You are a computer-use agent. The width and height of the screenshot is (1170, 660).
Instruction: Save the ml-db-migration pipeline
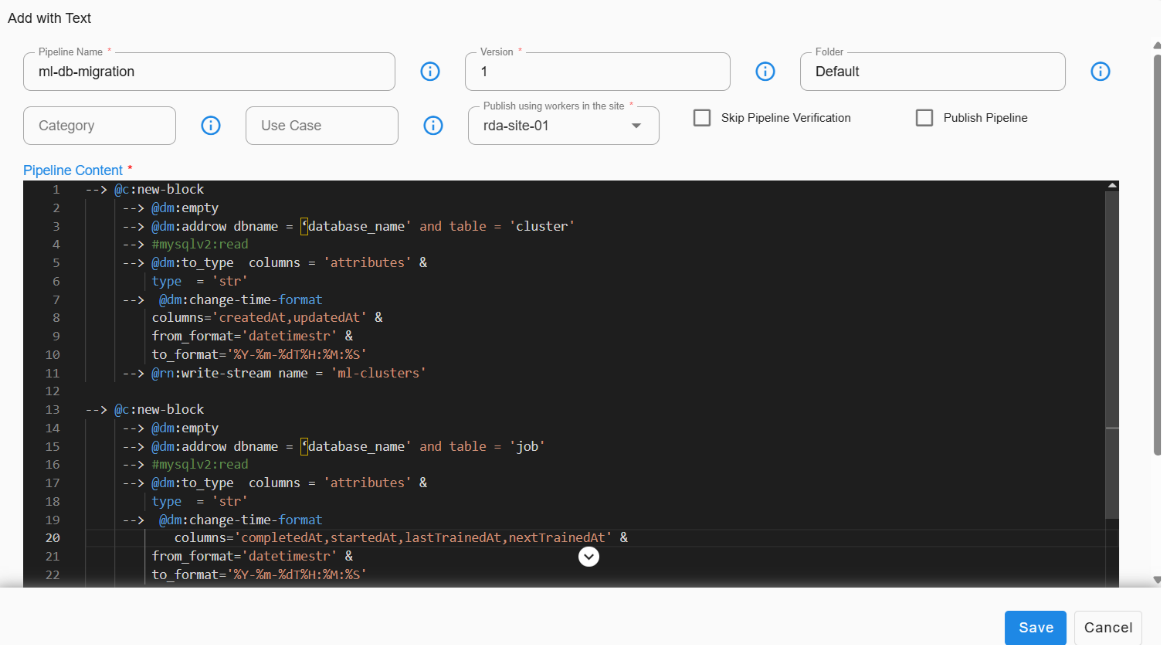point(1035,627)
